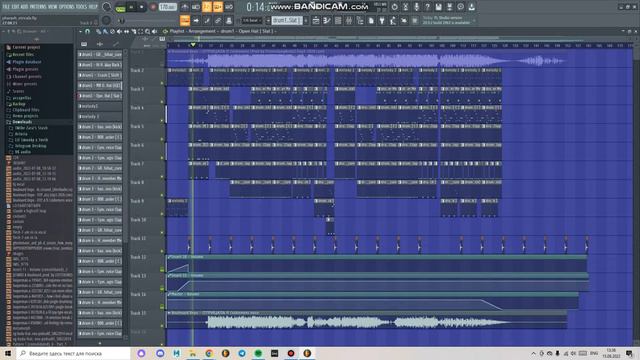Click the scissors audio editor icon

click(405, 7)
